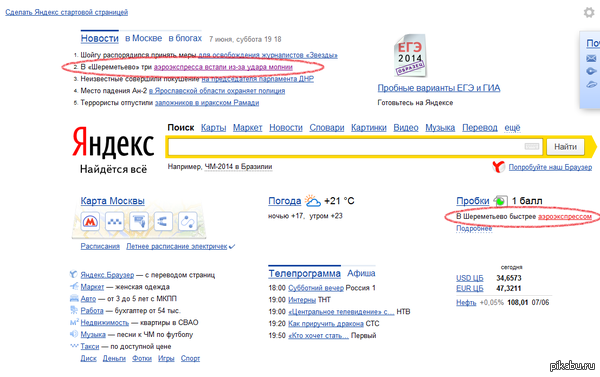This screenshot has height=377, width=600.
Task: Open the Нефть price link
Action: pyautogui.click(x=466, y=302)
